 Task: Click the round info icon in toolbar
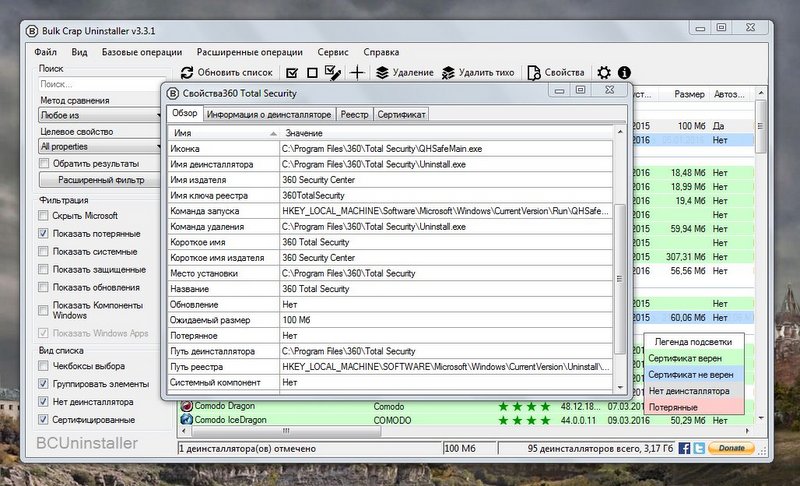[x=624, y=73]
